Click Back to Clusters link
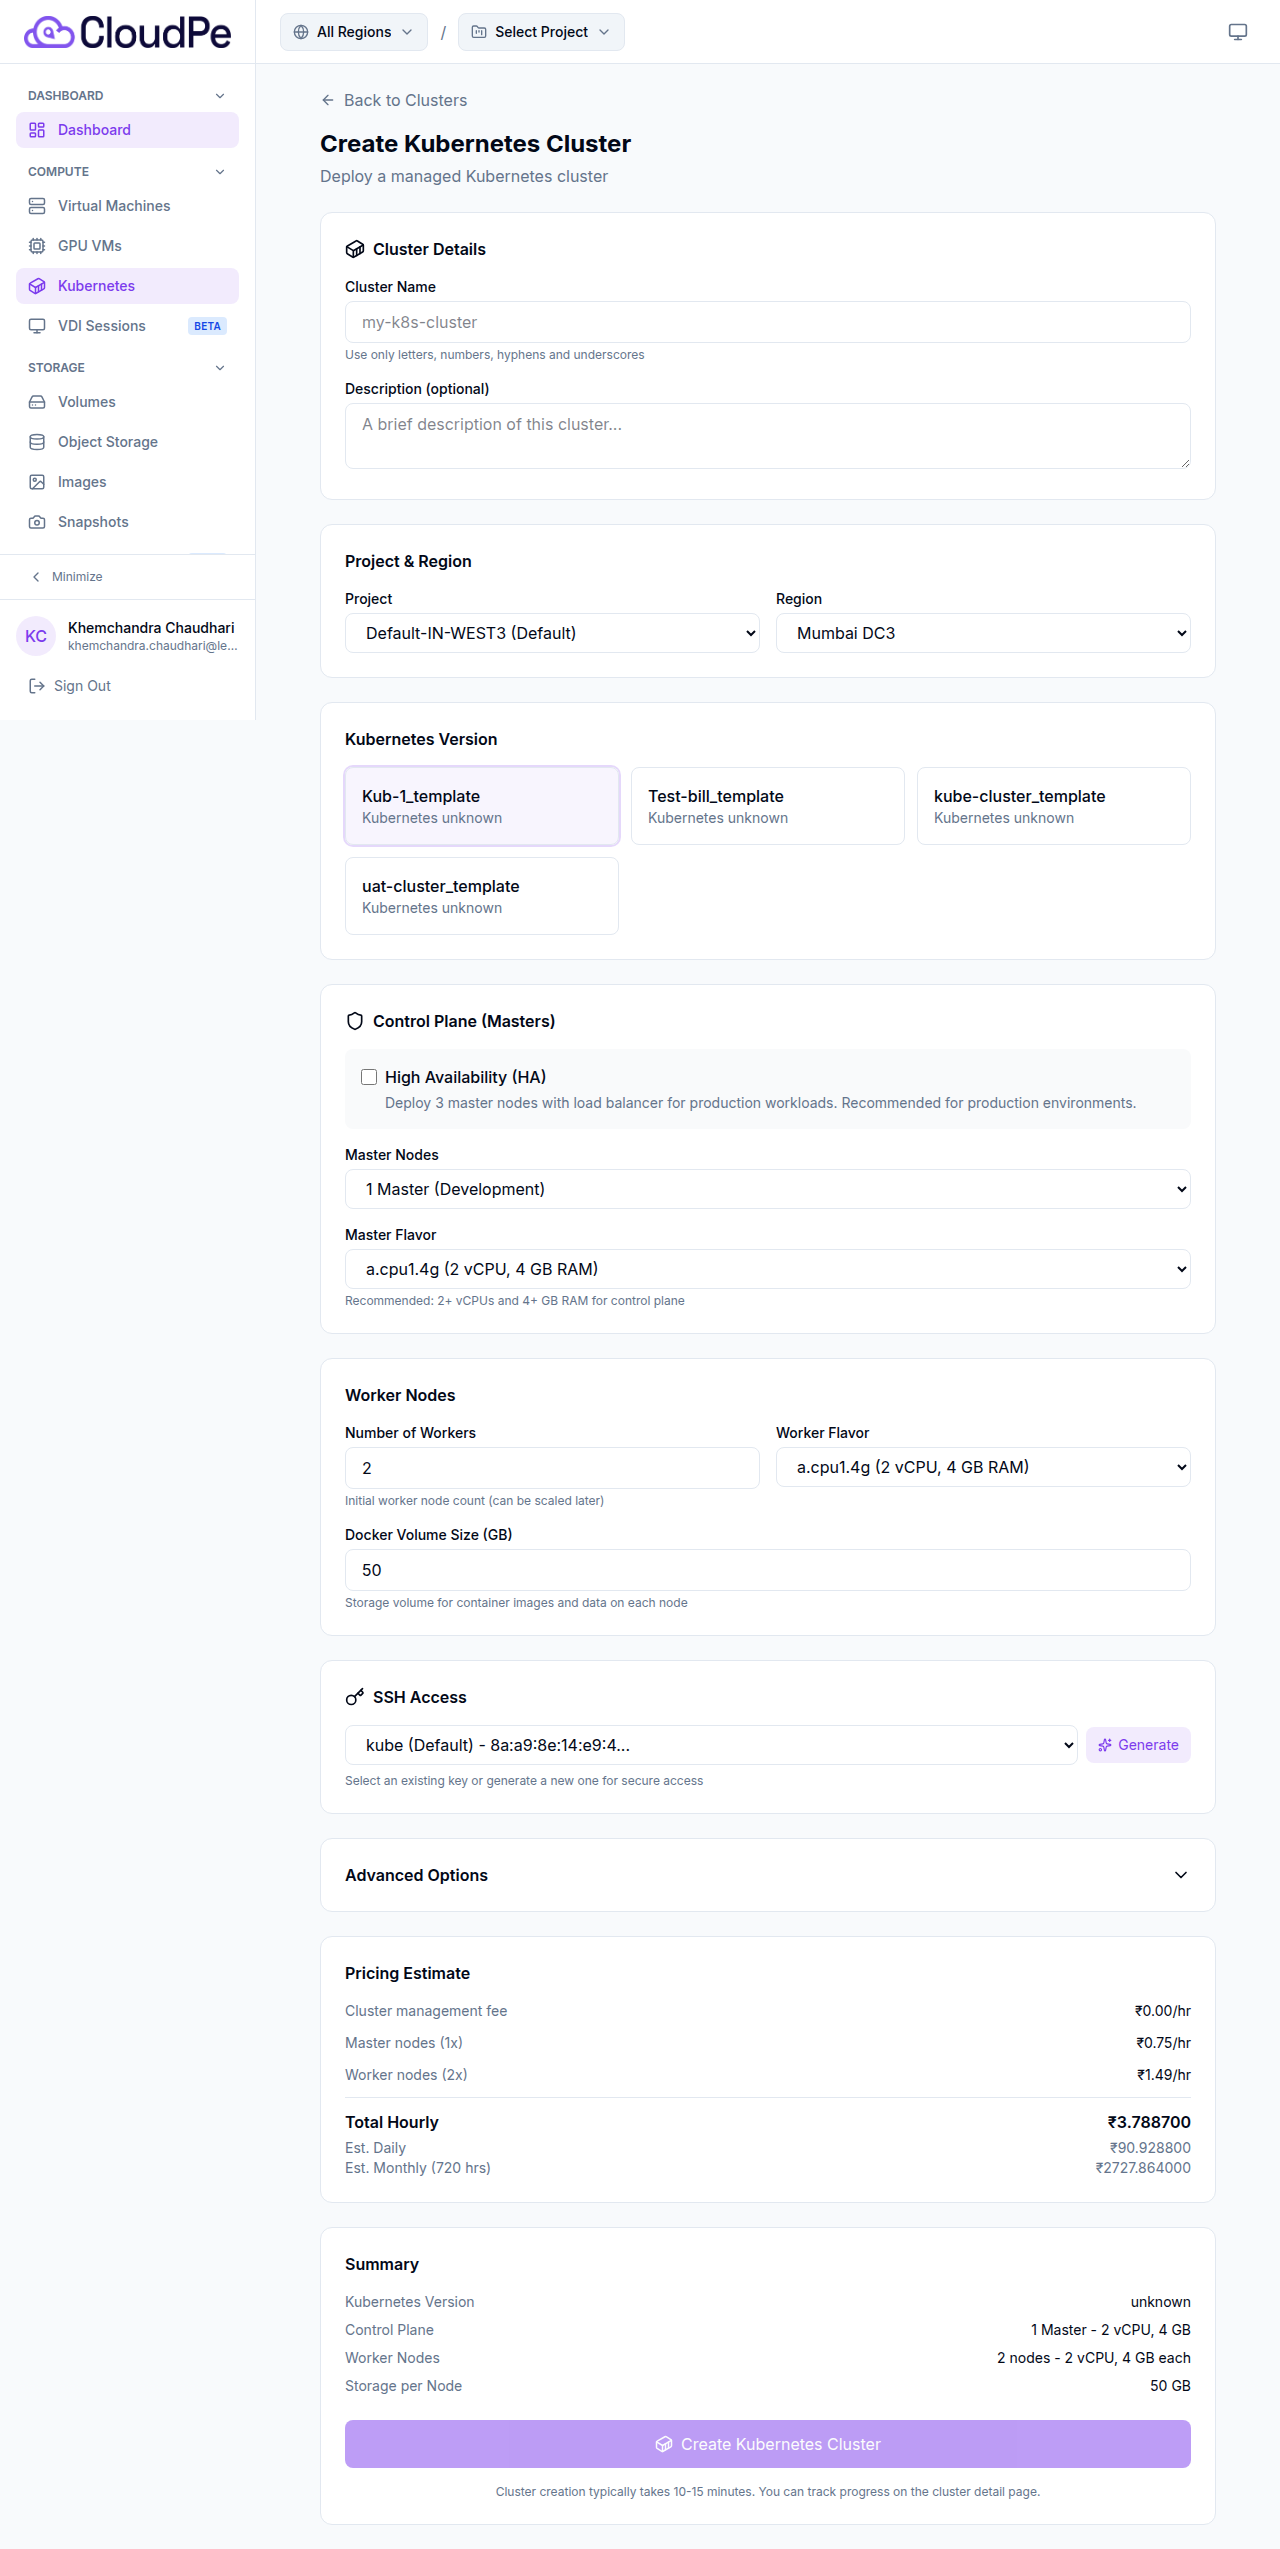 (x=394, y=100)
